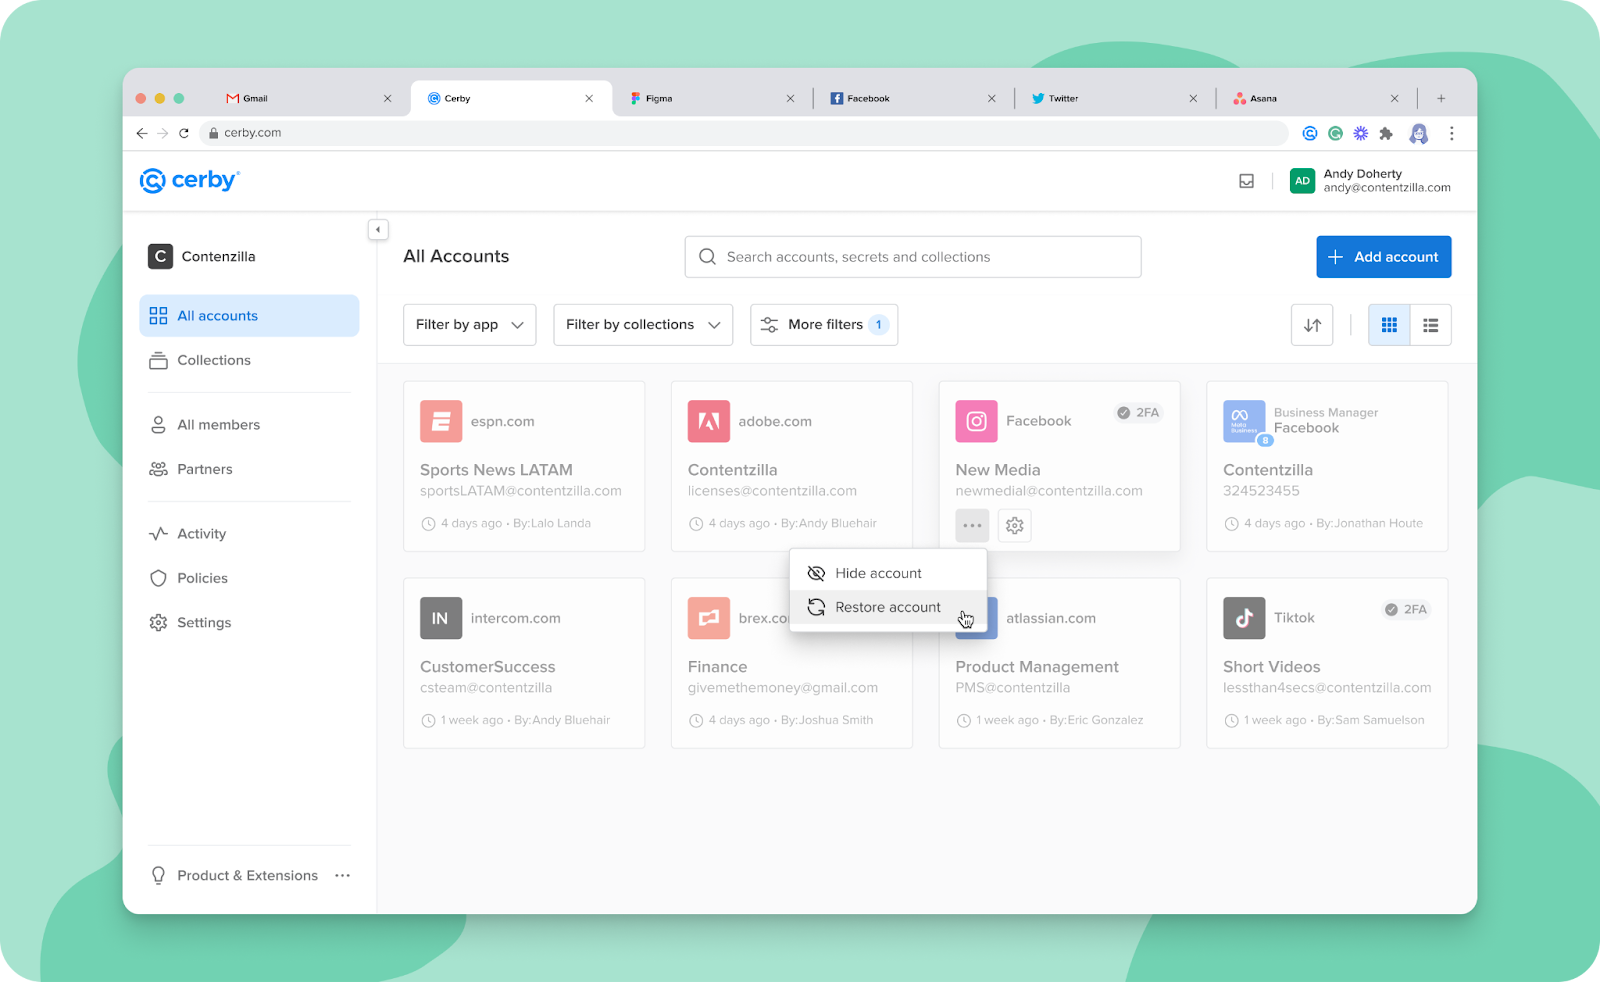Viewport: 1600px width, 982px height.
Task: Click the Cerby logo in the header
Action: 189,180
